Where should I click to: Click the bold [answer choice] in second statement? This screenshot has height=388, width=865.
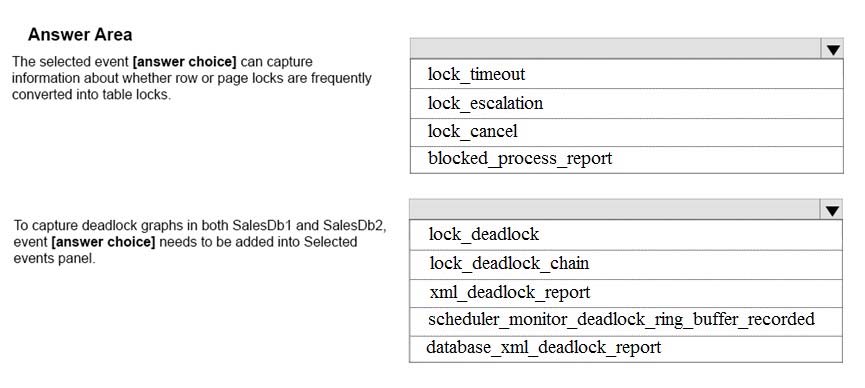103,242
